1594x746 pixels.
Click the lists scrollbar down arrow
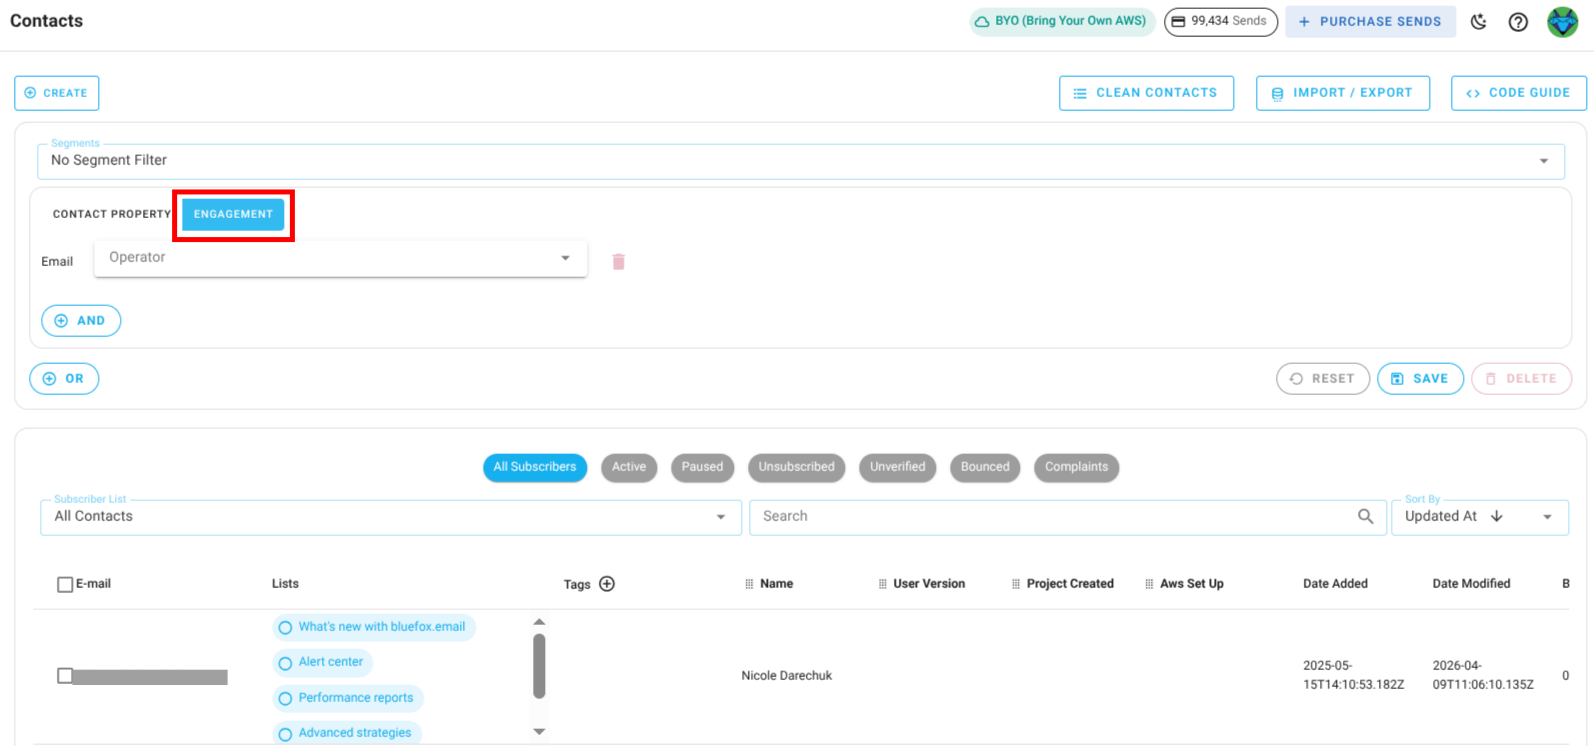(539, 732)
